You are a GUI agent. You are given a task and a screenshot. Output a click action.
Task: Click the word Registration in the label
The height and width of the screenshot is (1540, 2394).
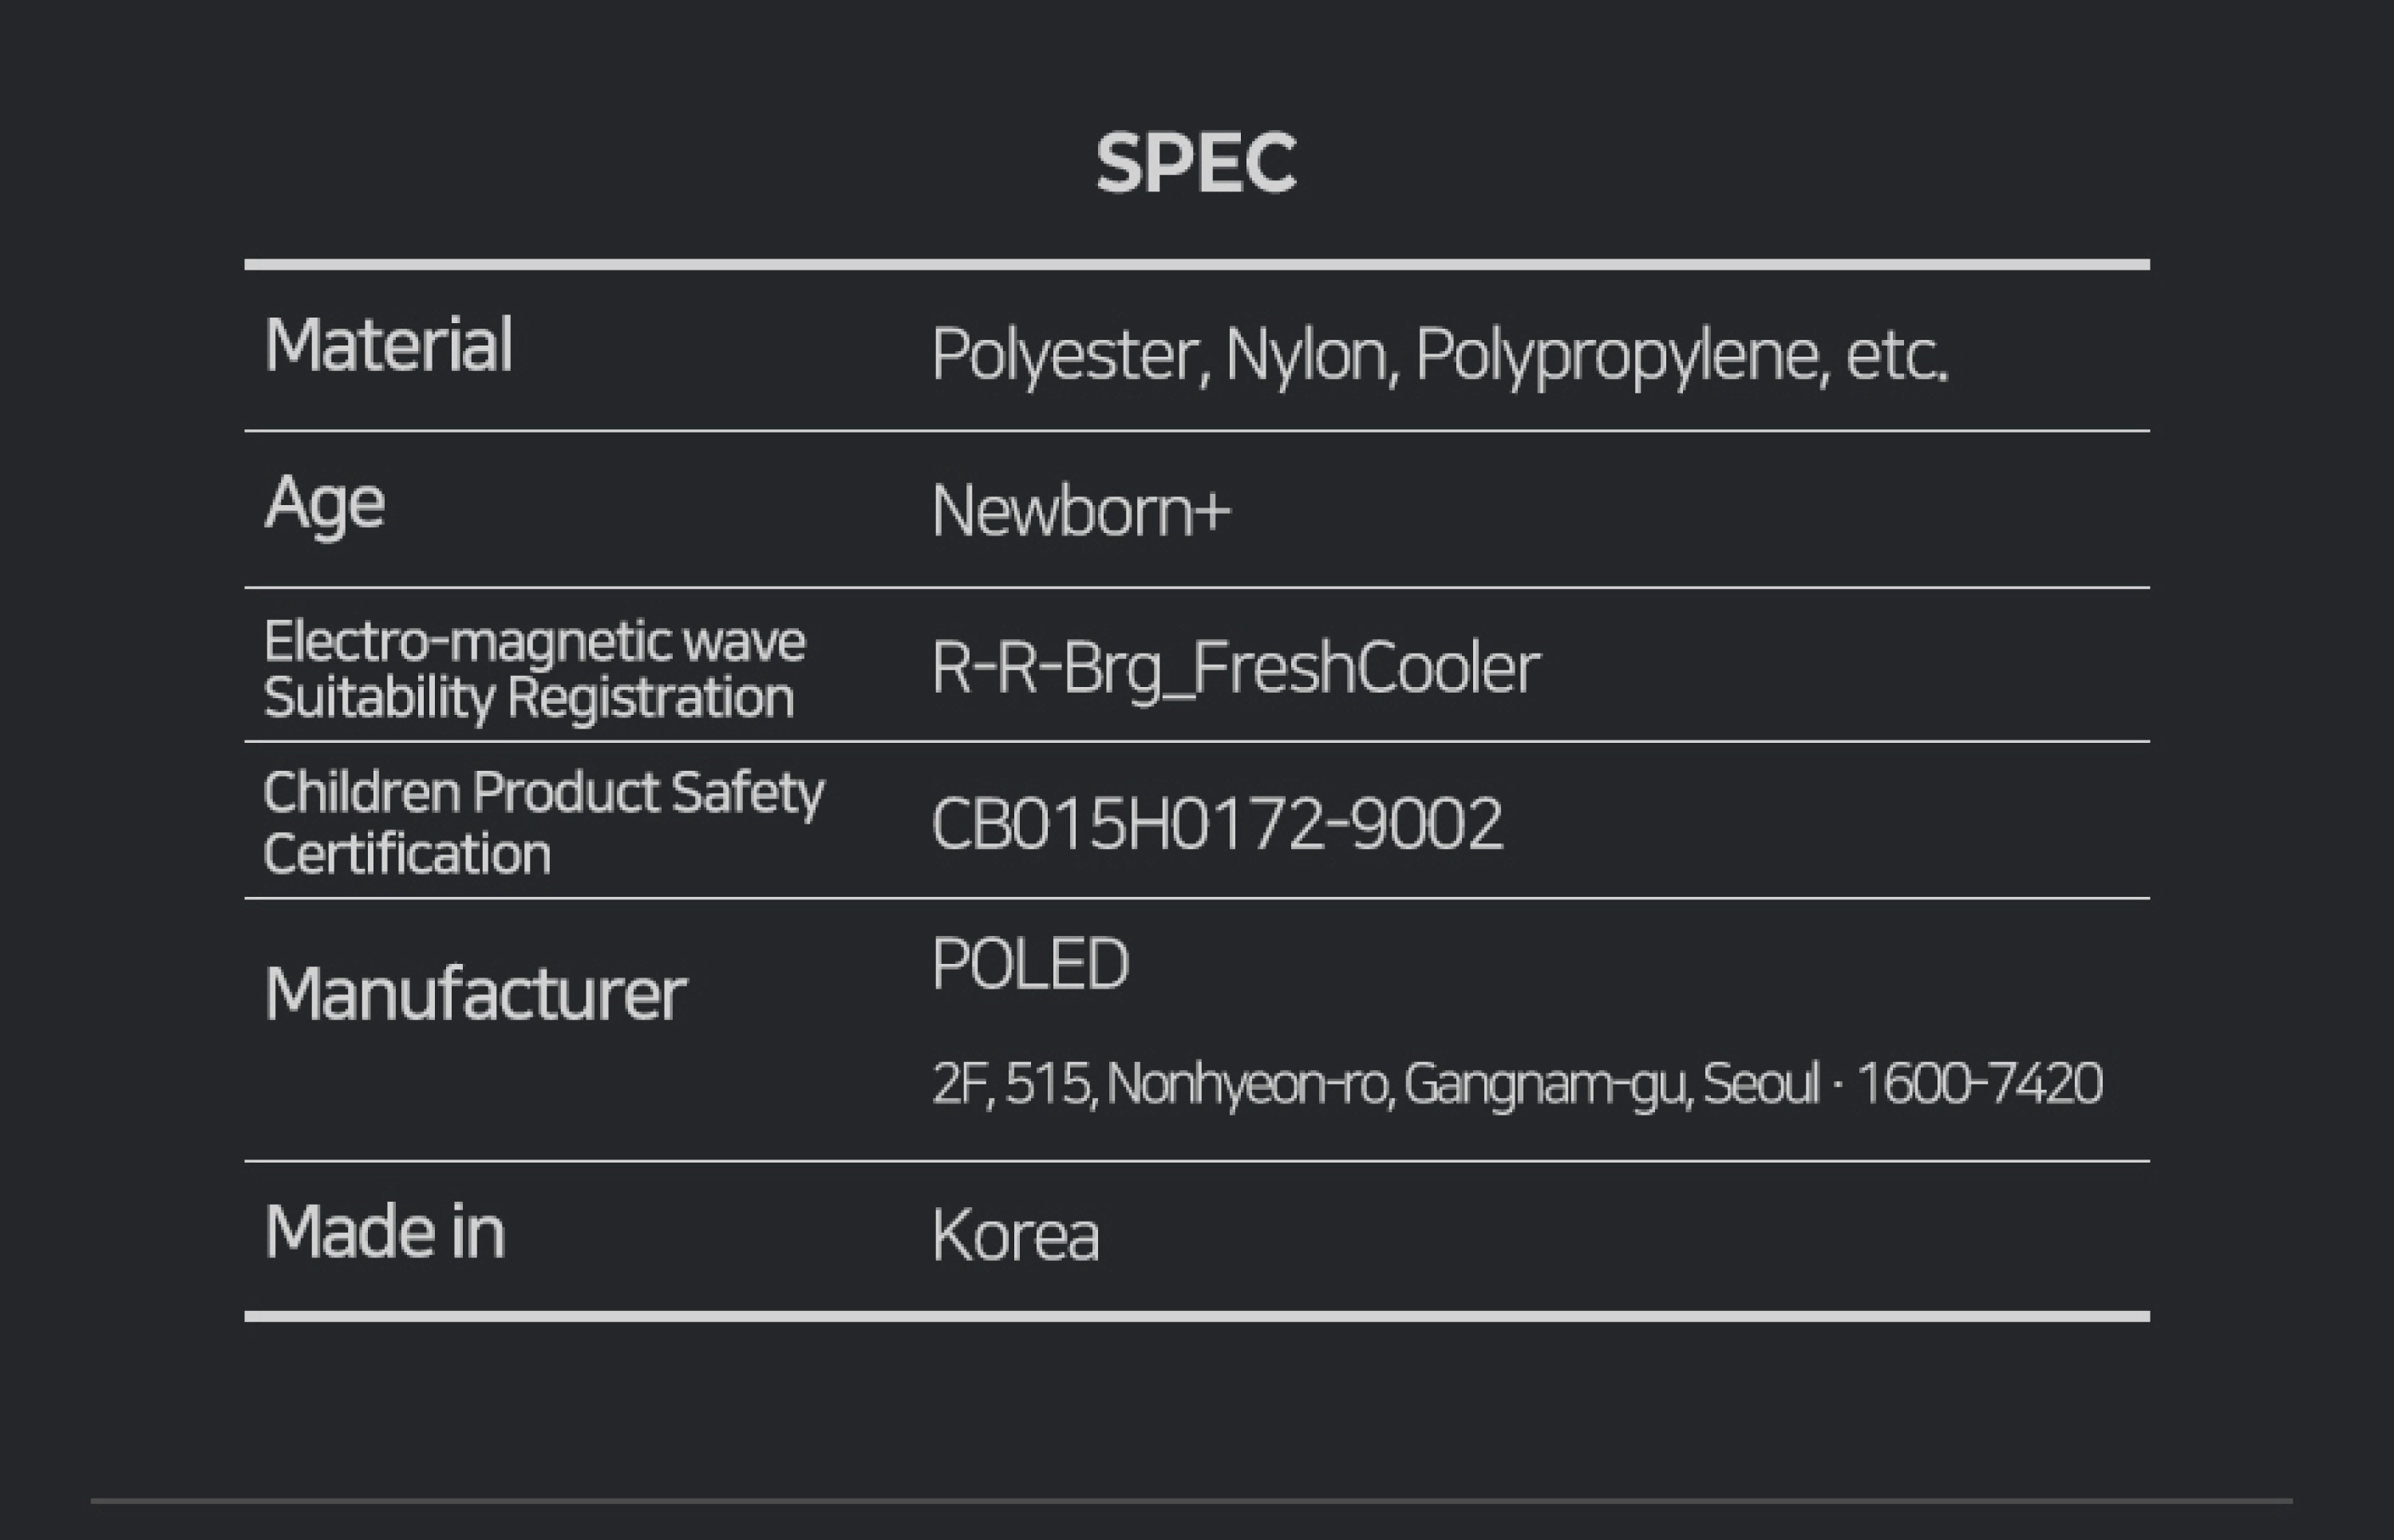click(651, 697)
